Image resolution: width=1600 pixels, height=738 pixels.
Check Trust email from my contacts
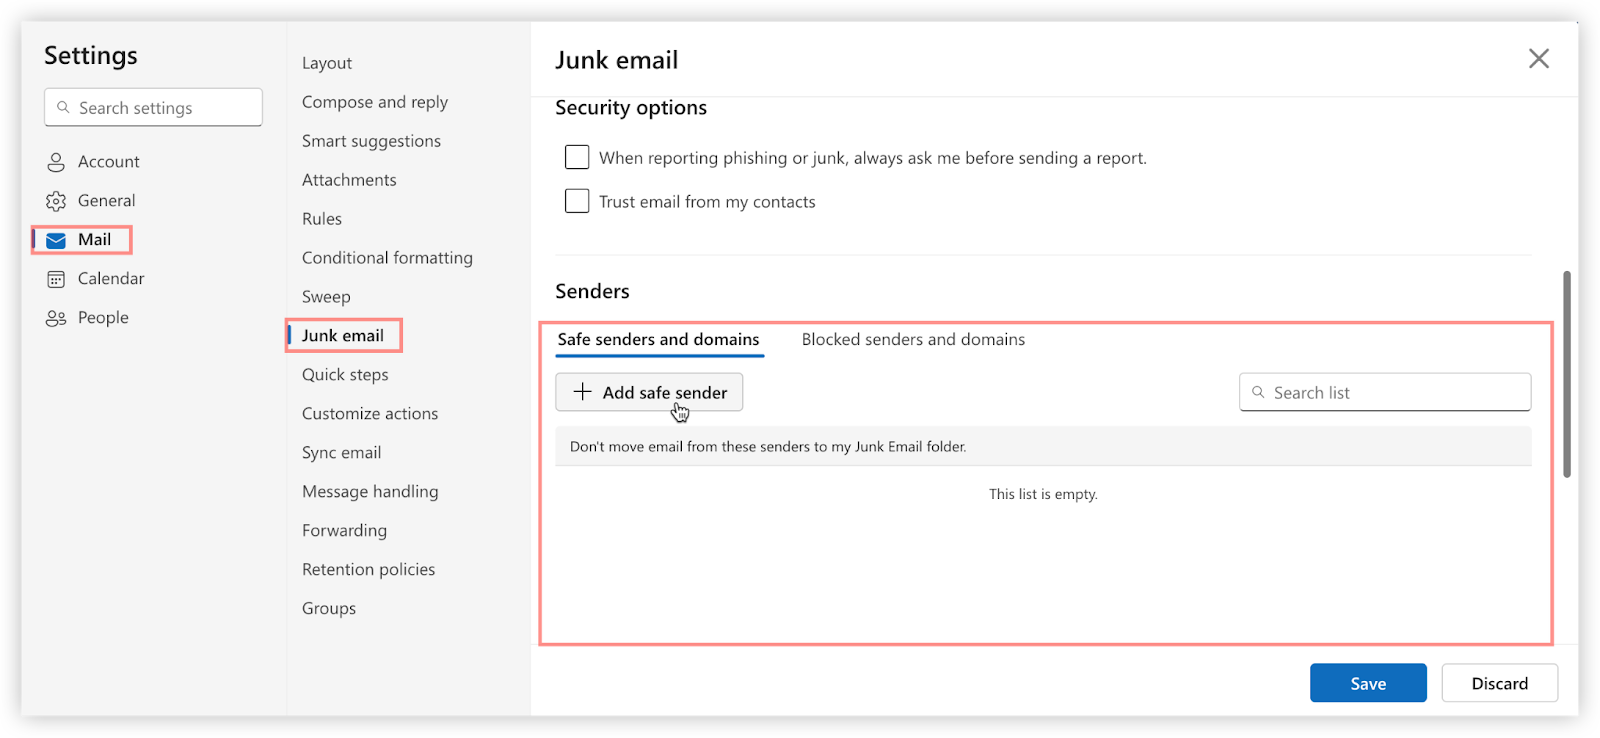577,201
